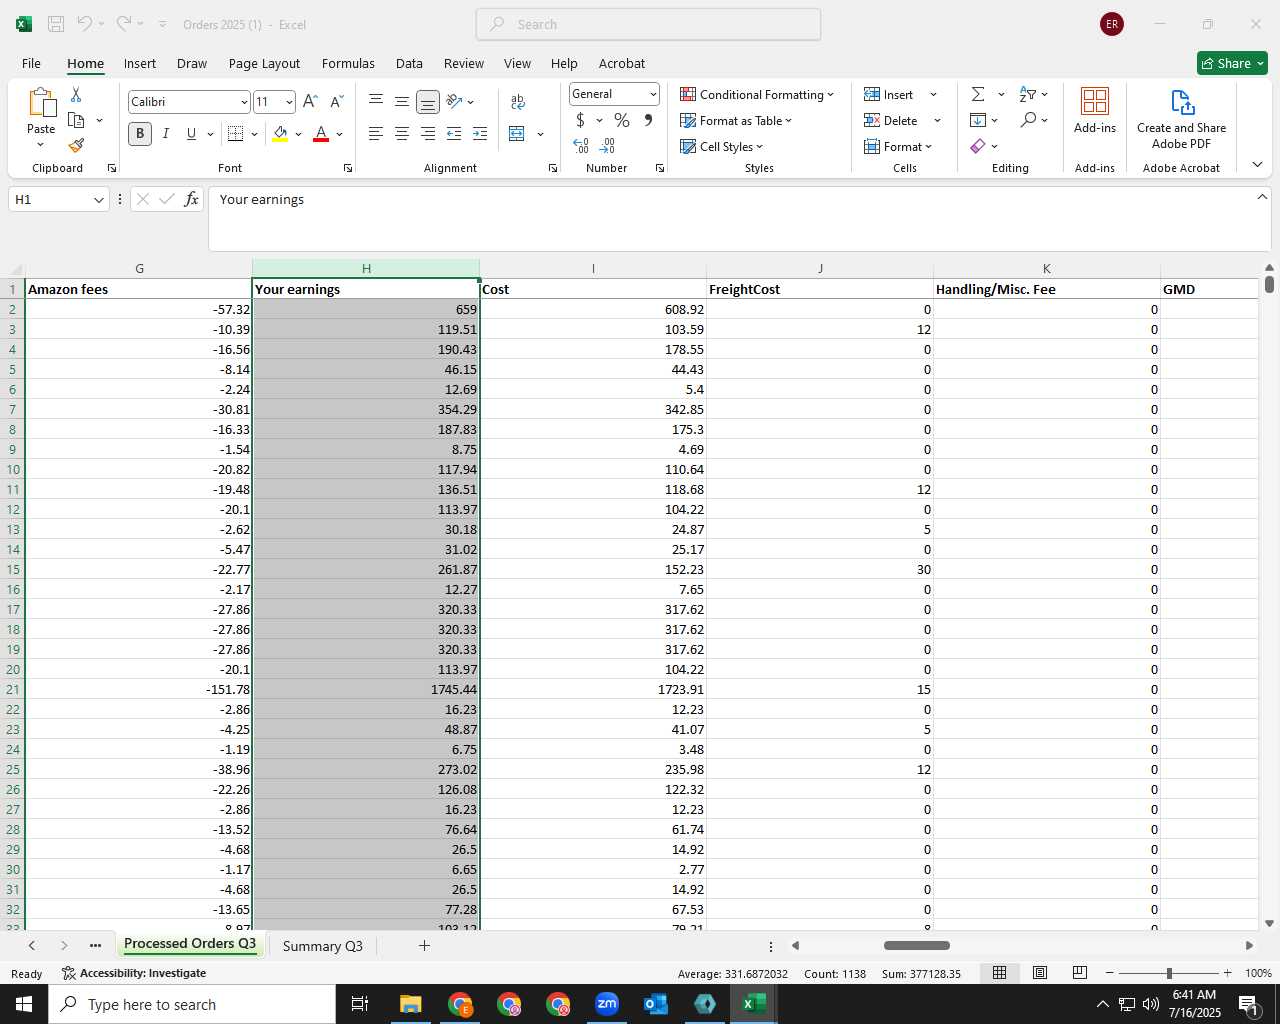Screen dimensions: 1280x1024
Task: Open the Name Box dropdown arrow
Action: coord(98,199)
